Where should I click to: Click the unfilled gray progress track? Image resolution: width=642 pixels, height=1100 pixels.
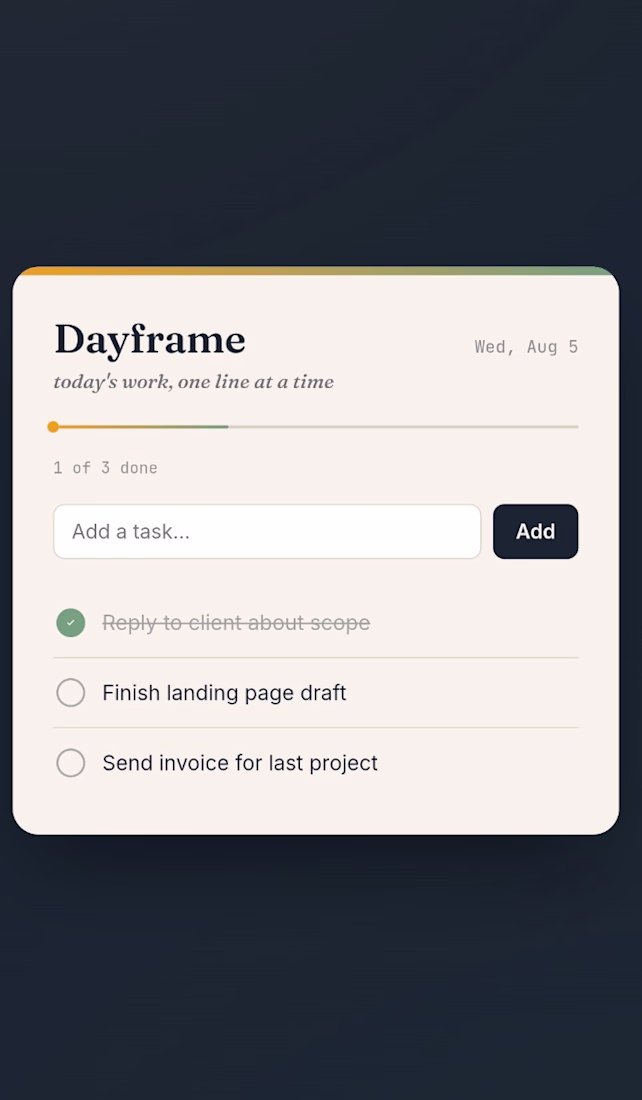(403, 427)
